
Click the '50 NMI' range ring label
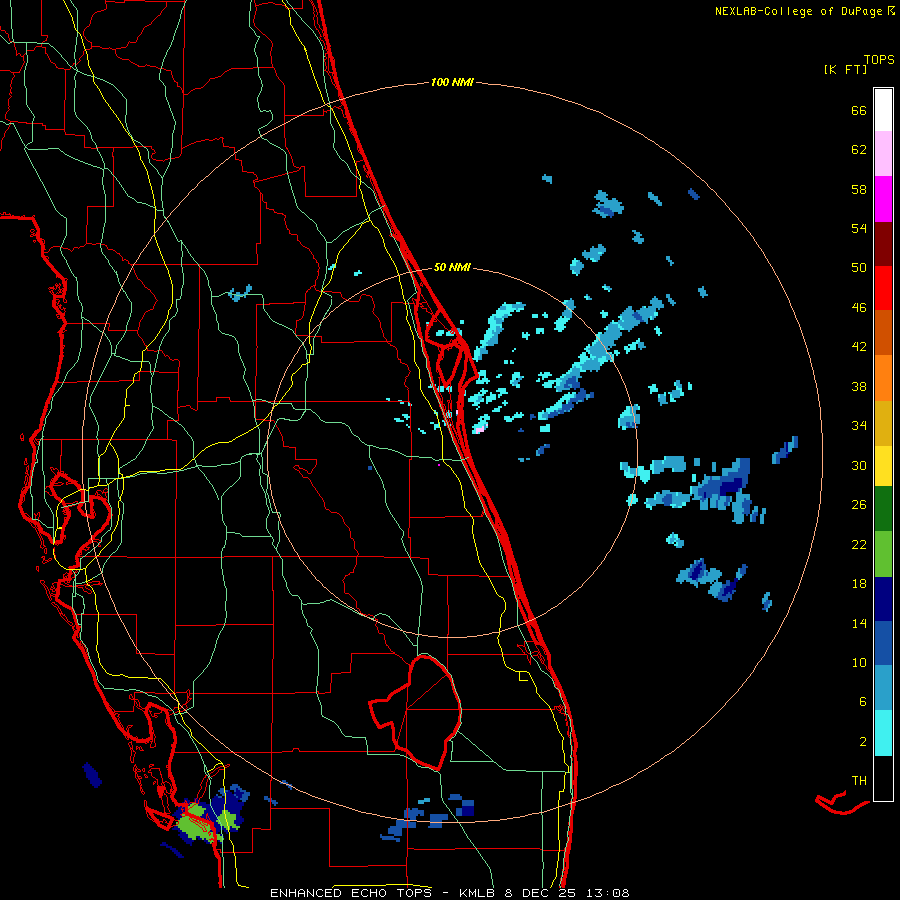(452, 267)
